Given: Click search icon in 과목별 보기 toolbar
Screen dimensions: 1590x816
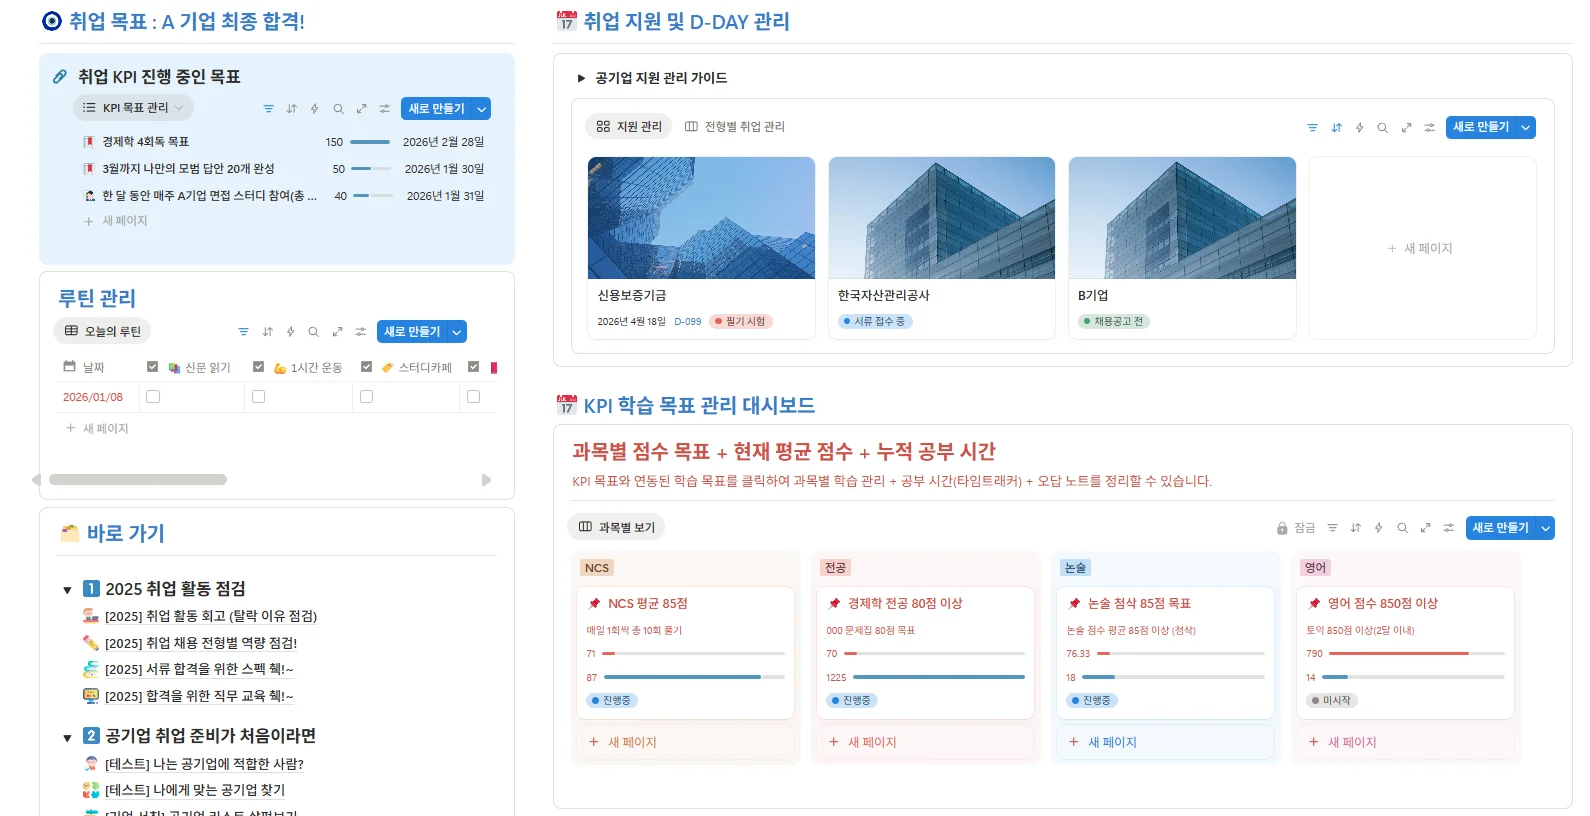Looking at the screenshot, I should (1402, 528).
